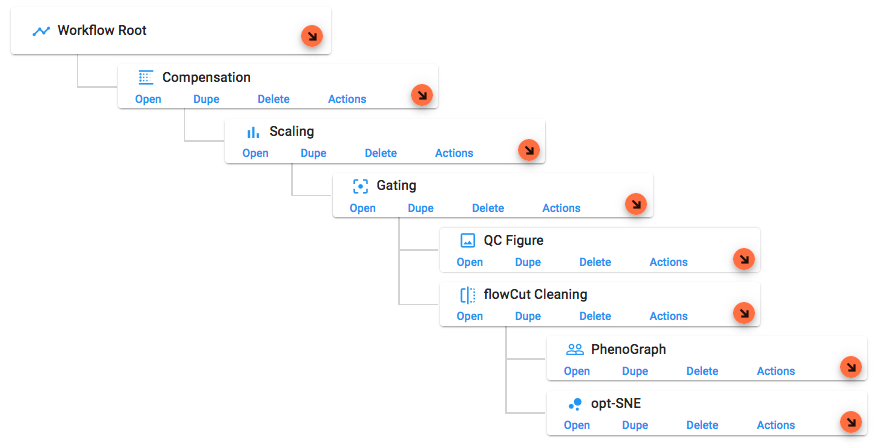Click the QC Figure image icon
Screen dimensions: 880x443
point(467,240)
